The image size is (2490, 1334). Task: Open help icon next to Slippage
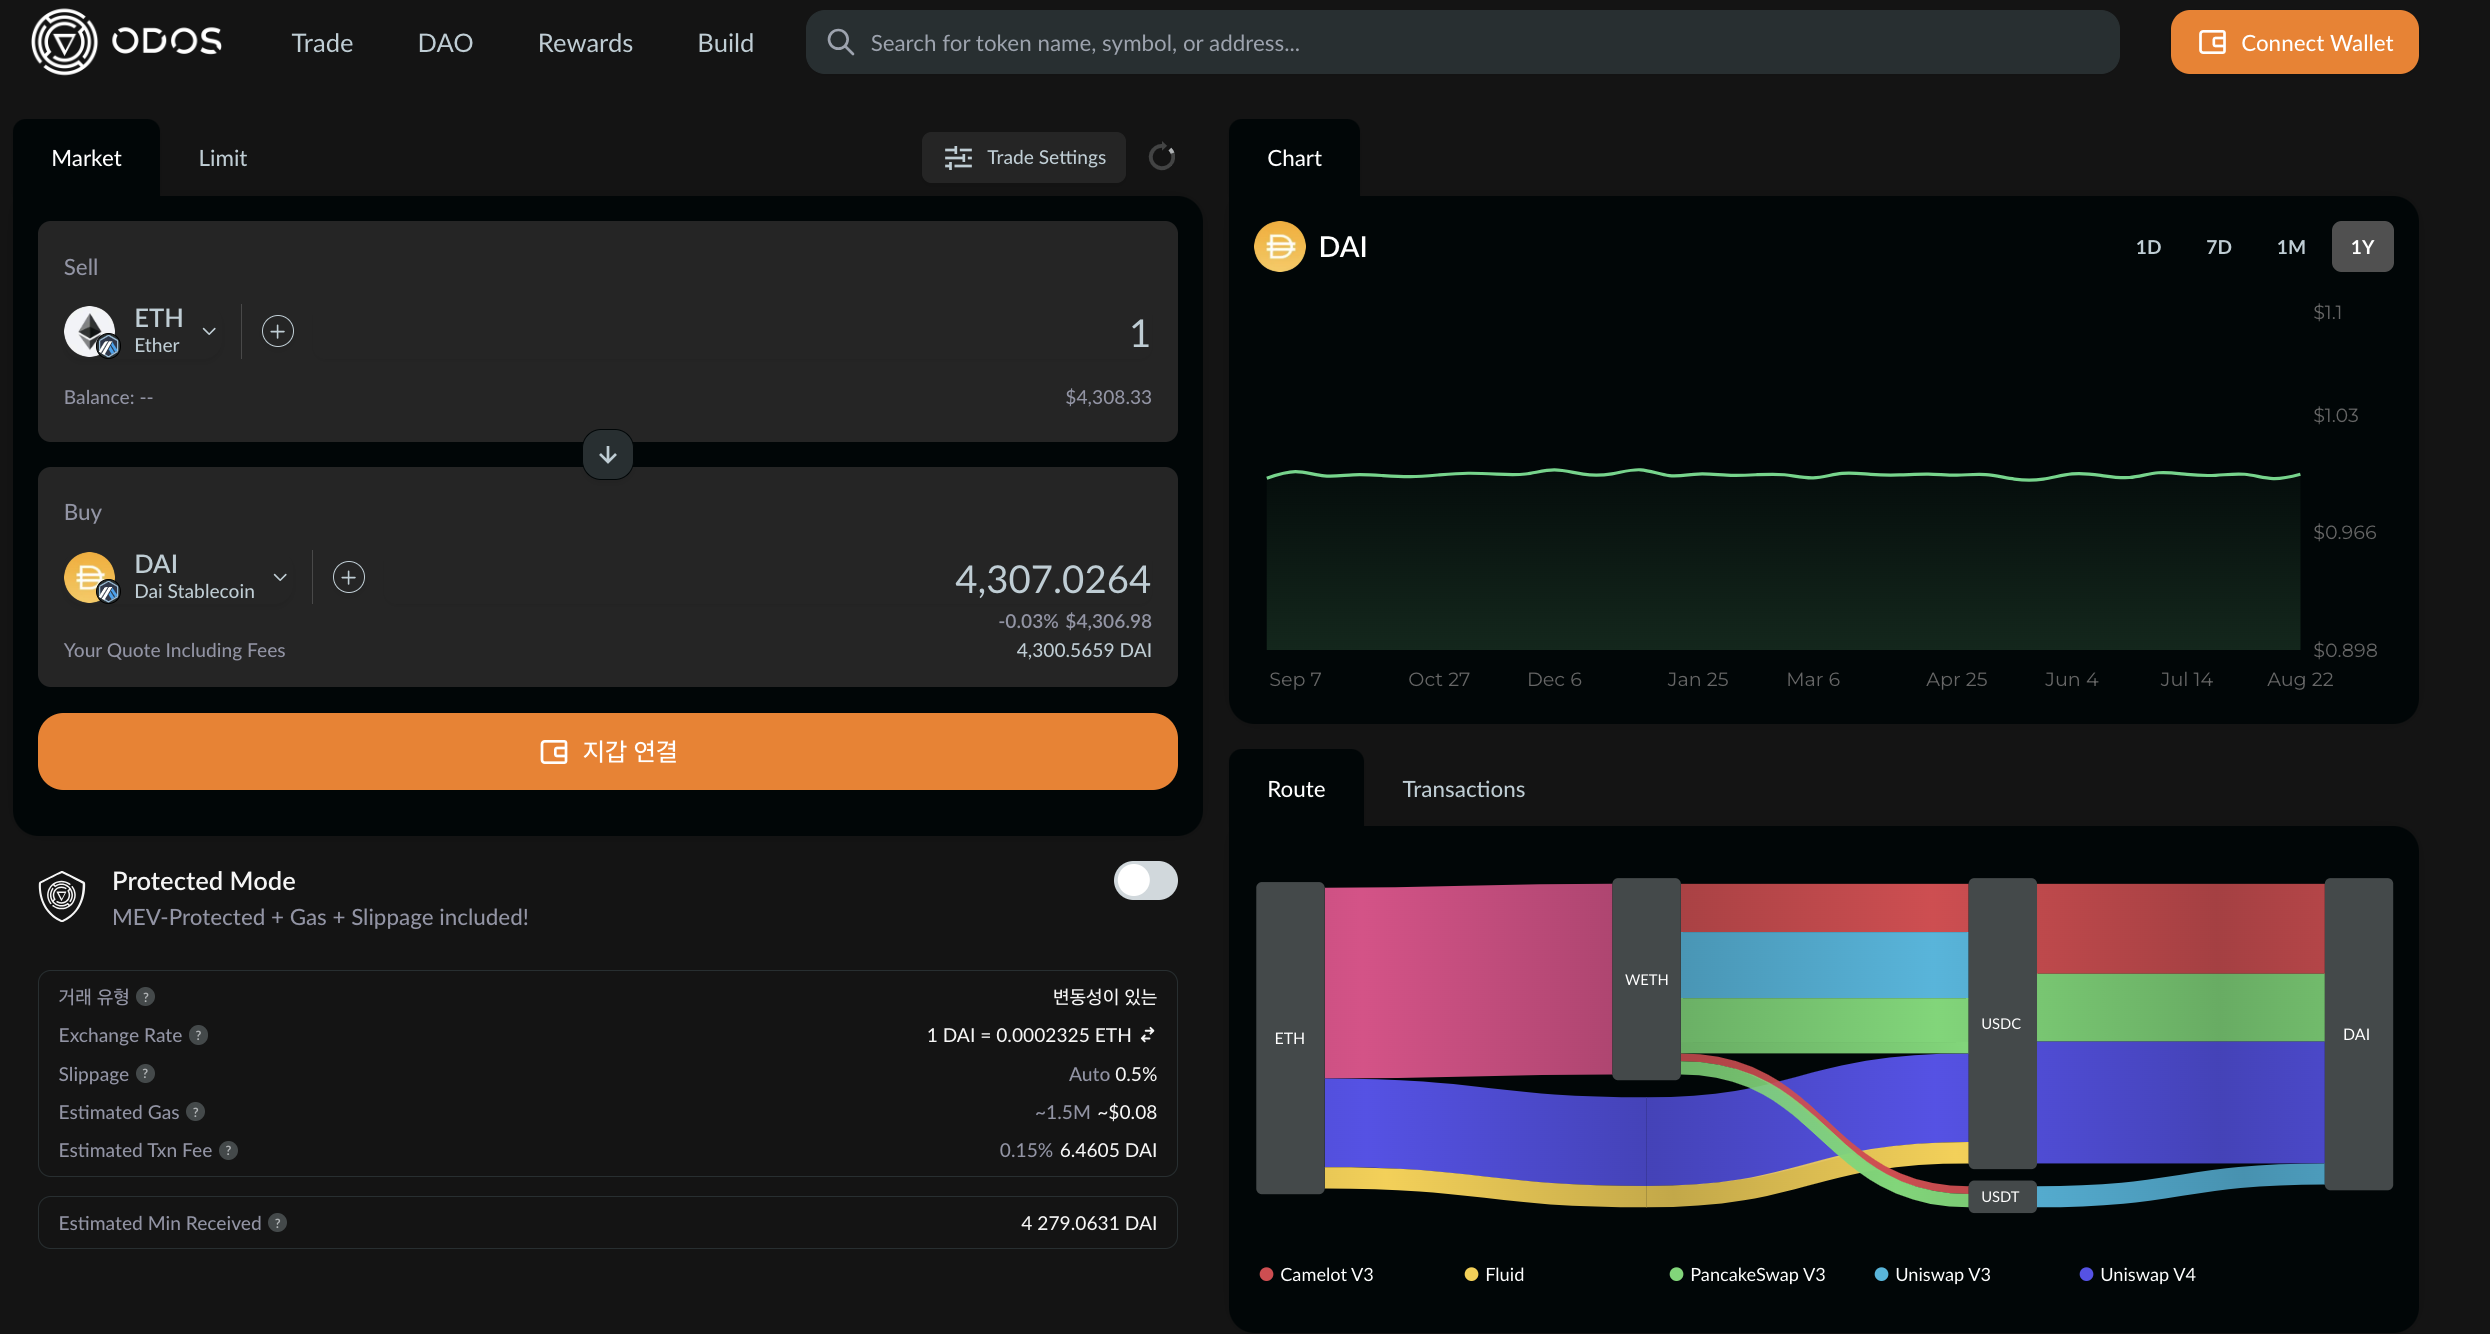145,1073
